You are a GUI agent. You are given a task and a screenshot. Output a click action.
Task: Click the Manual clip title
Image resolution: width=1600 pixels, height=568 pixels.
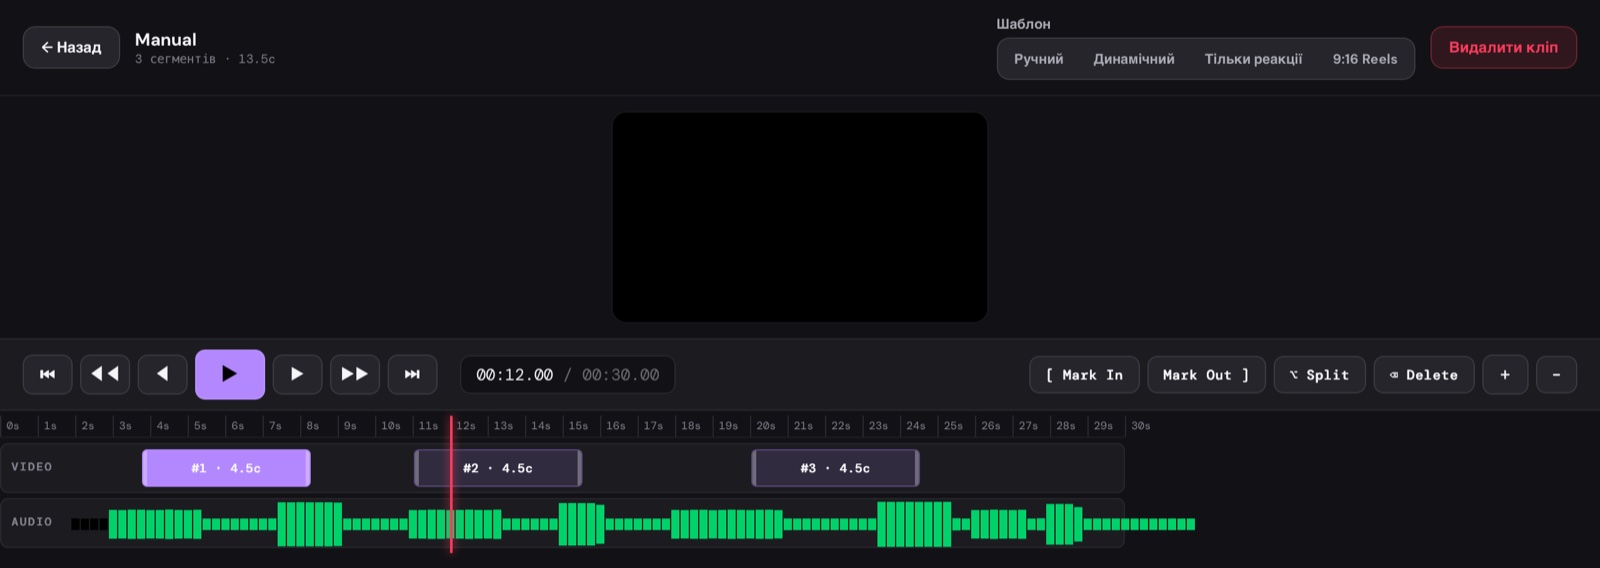(166, 40)
